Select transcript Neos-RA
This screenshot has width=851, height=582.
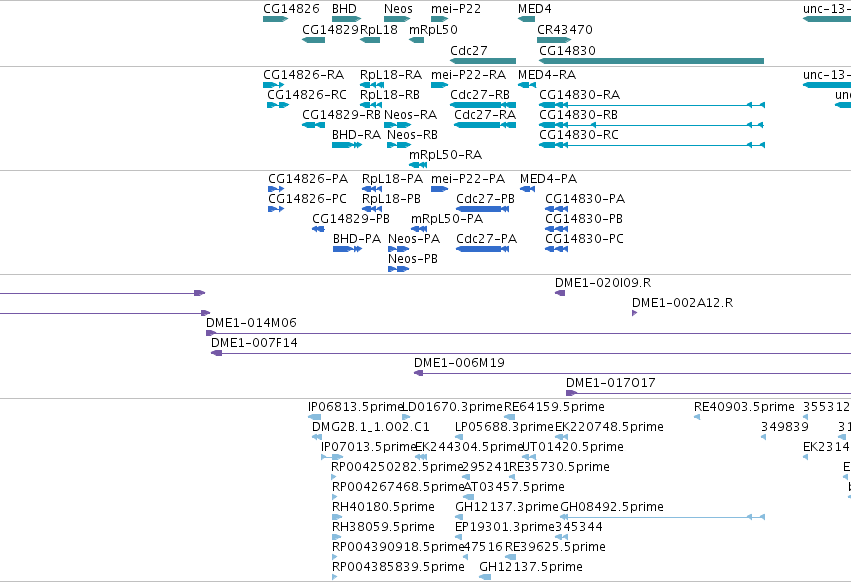click(410, 115)
